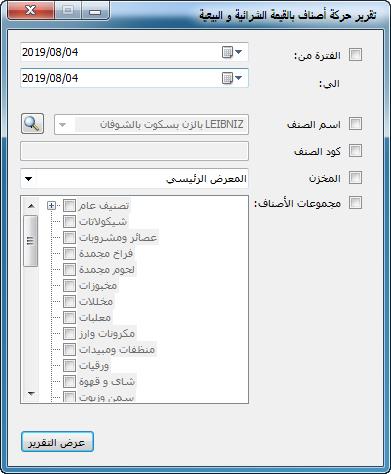Click the magnifier search icon button
This screenshot has height=474, width=391.
pos(32,124)
